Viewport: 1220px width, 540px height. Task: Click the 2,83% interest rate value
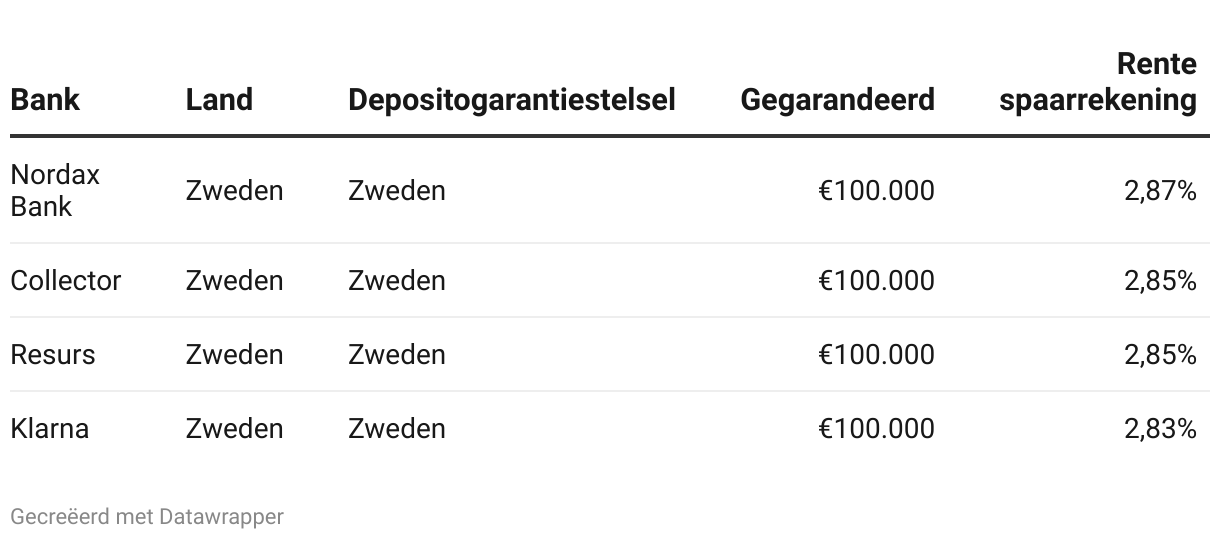(1160, 429)
